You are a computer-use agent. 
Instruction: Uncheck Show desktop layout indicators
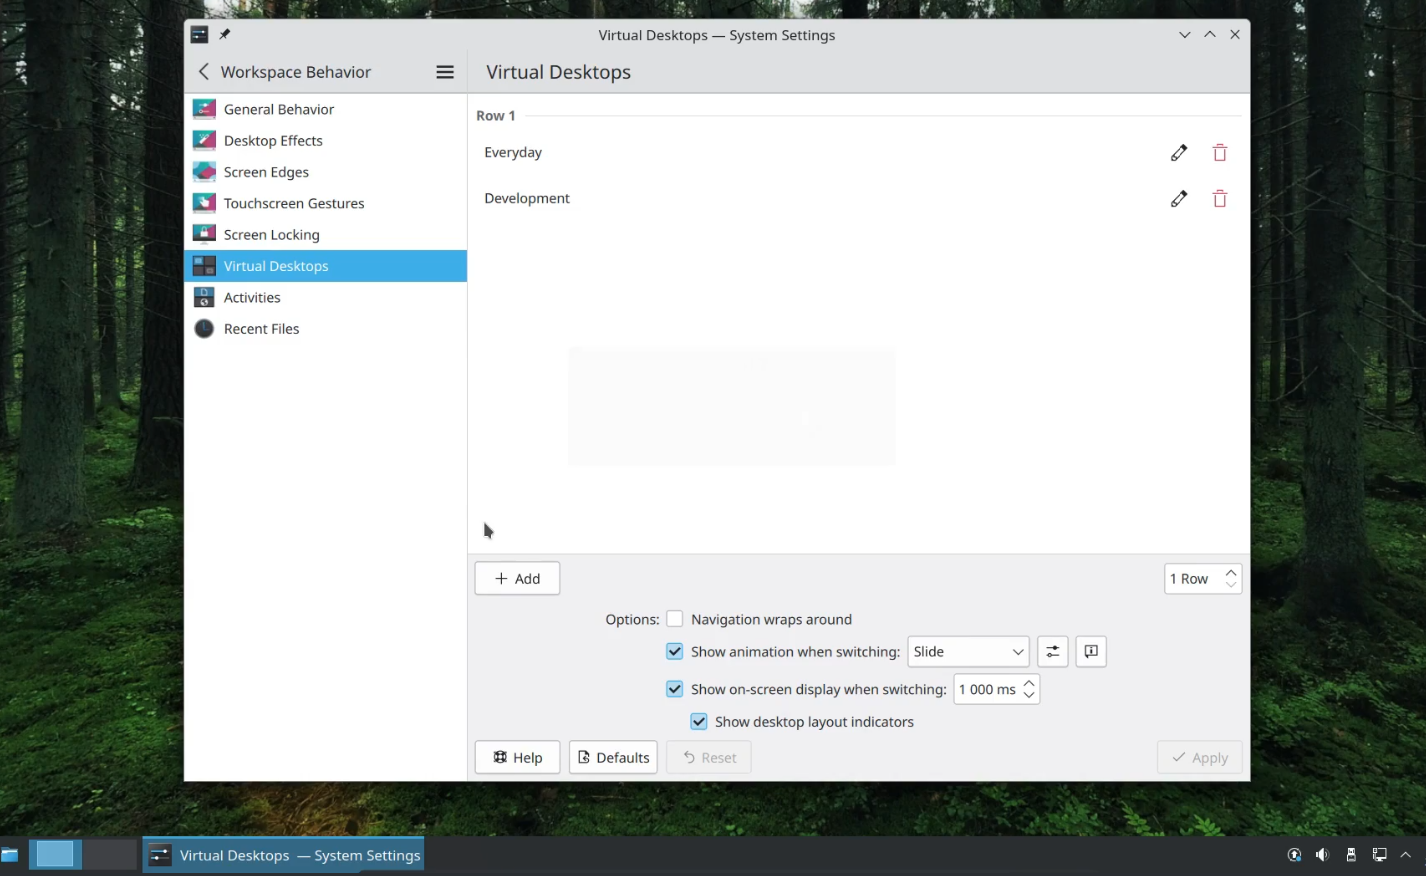699,722
